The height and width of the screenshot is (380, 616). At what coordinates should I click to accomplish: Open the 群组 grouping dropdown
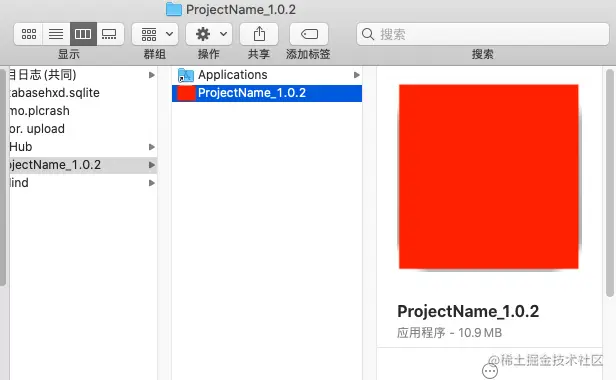(x=155, y=34)
